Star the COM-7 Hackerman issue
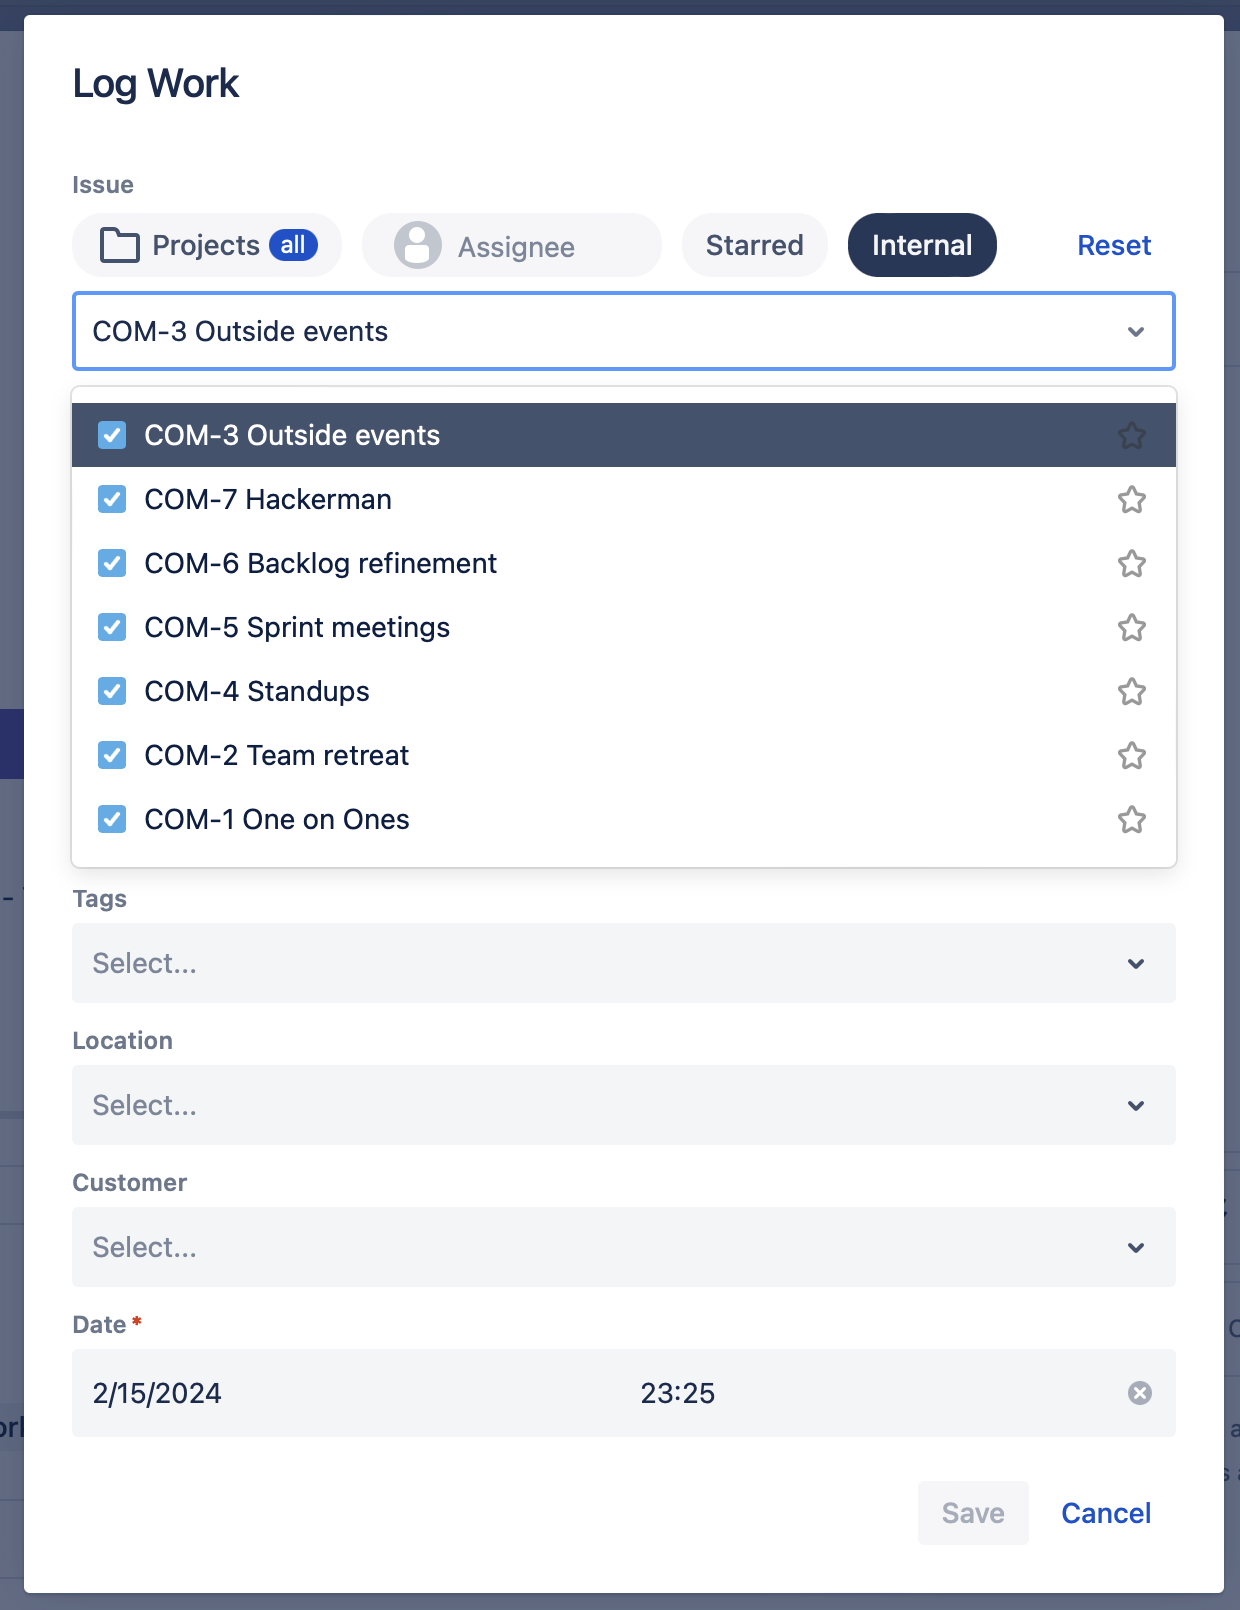Viewport: 1240px width, 1610px height. [x=1131, y=499]
